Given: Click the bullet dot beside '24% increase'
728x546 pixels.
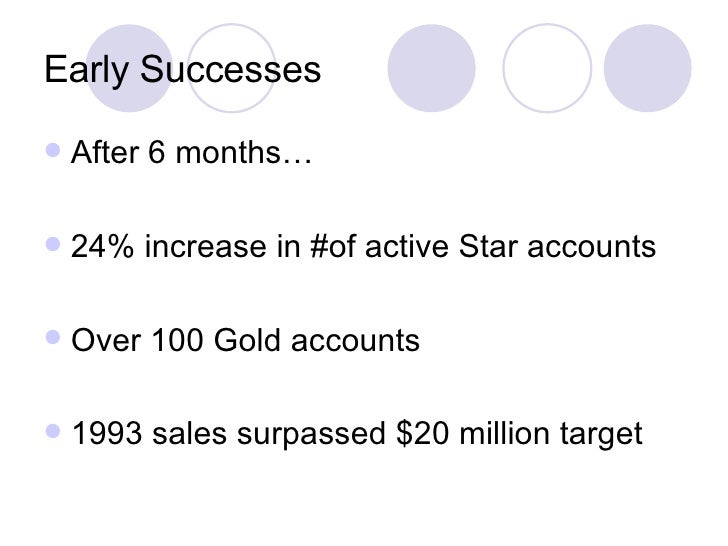Looking at the screenshot, I should click(x=53, y=244).
